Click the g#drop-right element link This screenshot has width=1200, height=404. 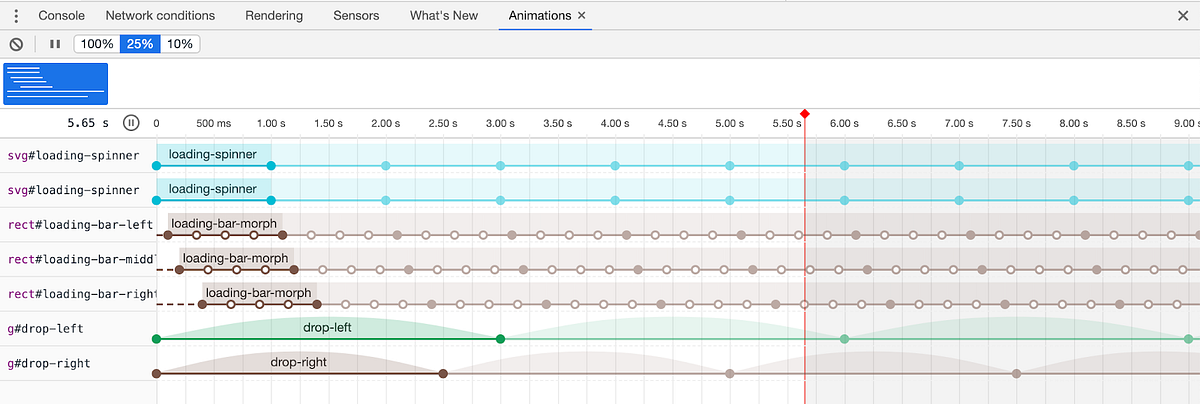[48, 363]
